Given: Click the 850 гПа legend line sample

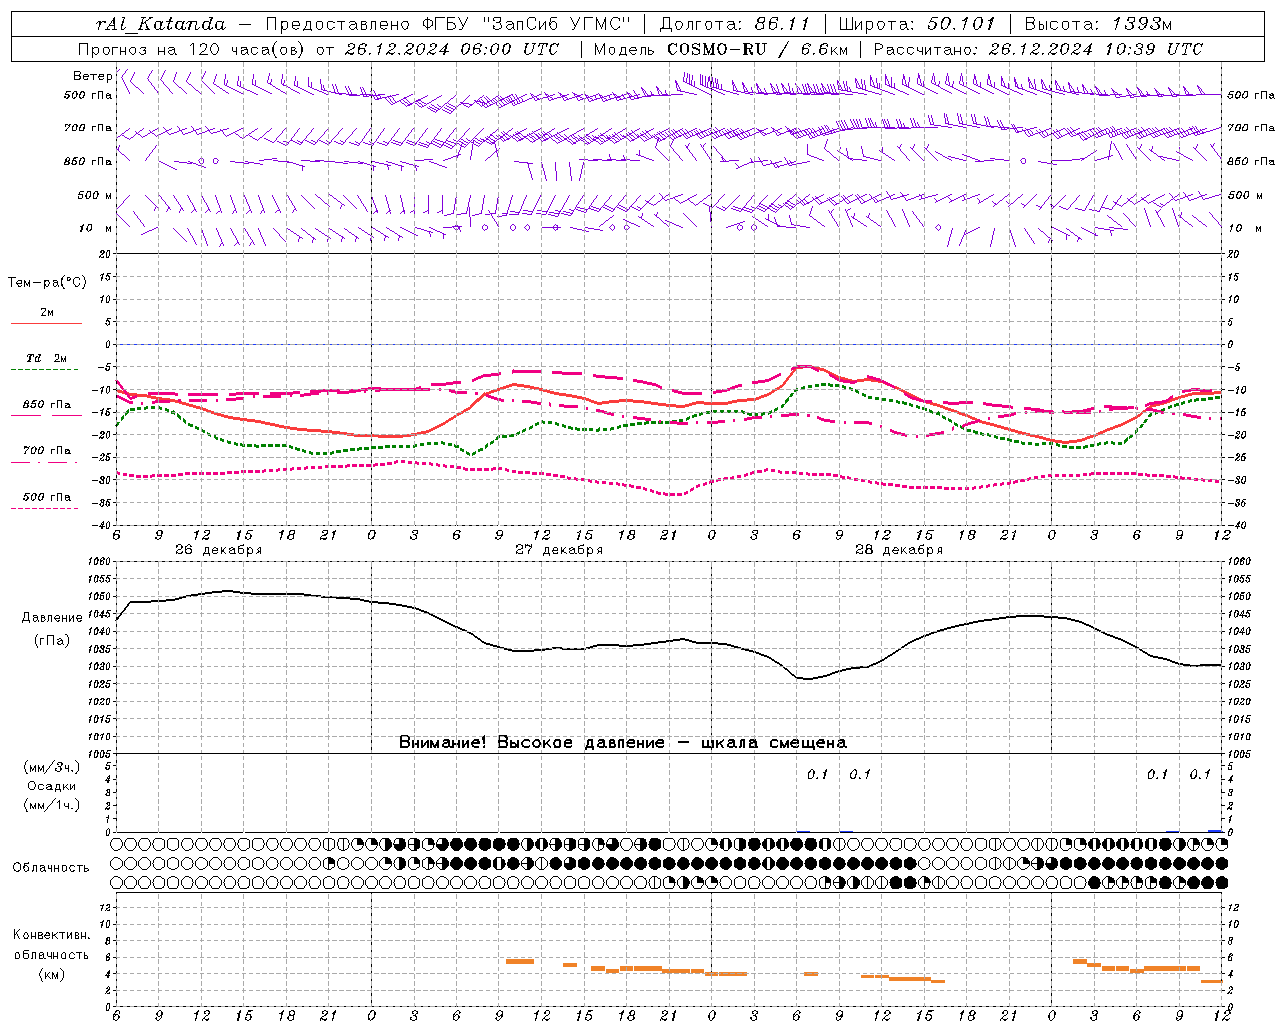Looking at the screenshot, I should pyautogui.click(x=44, y=416).
